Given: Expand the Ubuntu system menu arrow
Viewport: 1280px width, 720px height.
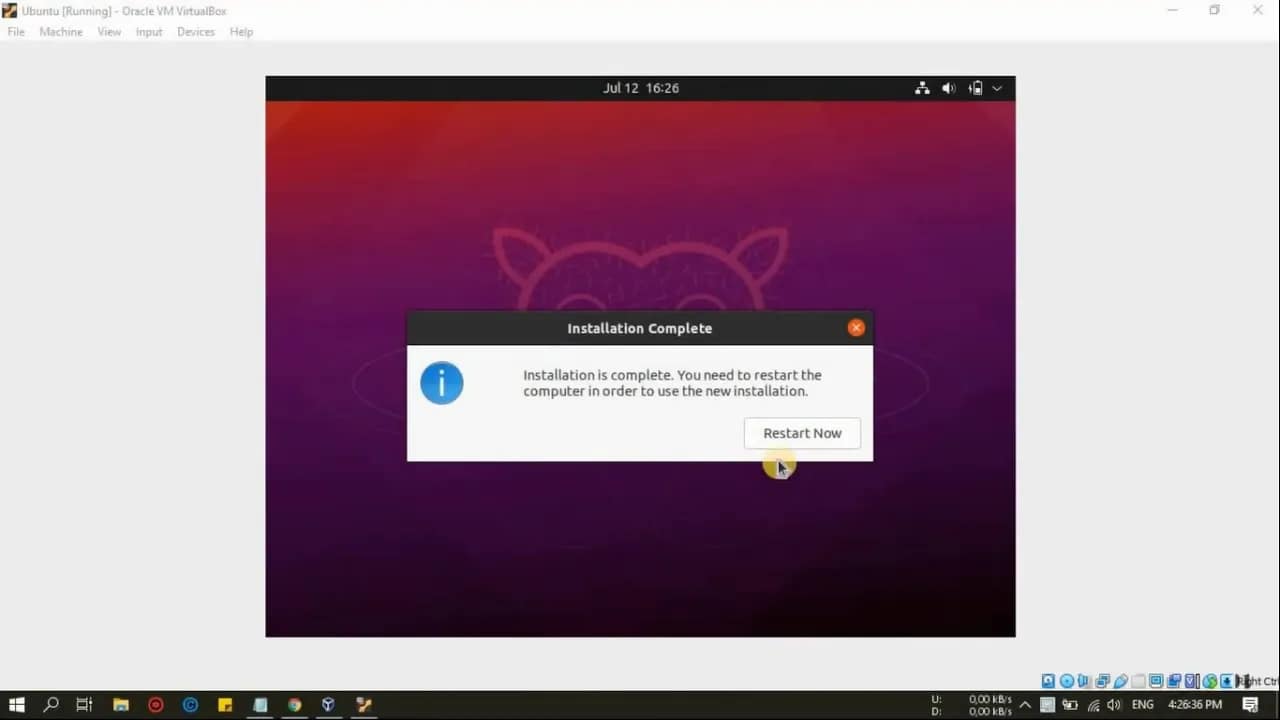Looking at the screenshot, I should point(997,88).
